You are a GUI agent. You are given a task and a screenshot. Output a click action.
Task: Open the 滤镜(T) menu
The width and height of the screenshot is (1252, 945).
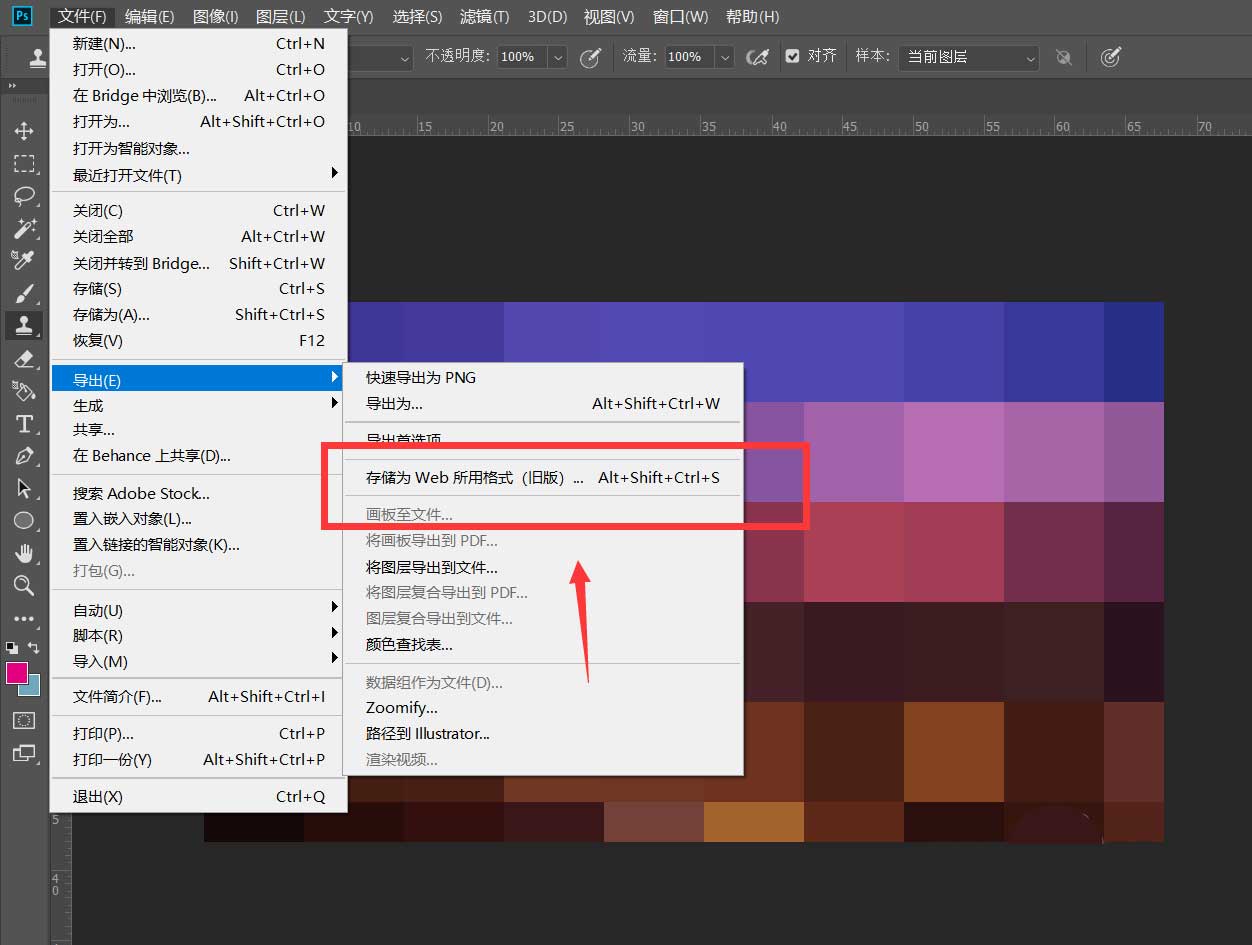pos(484,16)
